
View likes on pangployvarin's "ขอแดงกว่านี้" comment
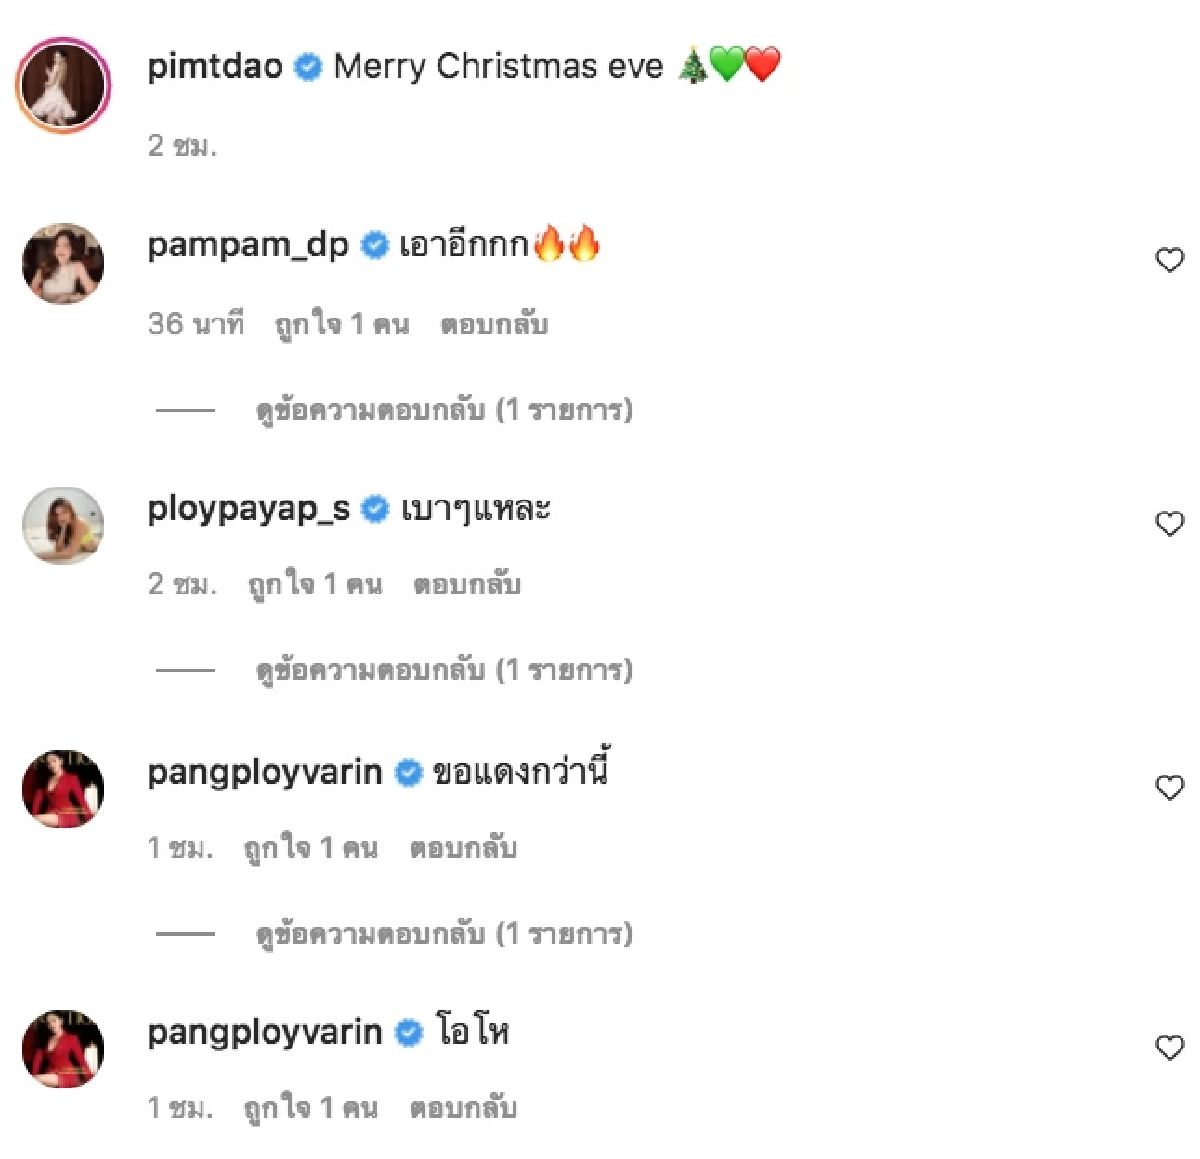point(311,849)
